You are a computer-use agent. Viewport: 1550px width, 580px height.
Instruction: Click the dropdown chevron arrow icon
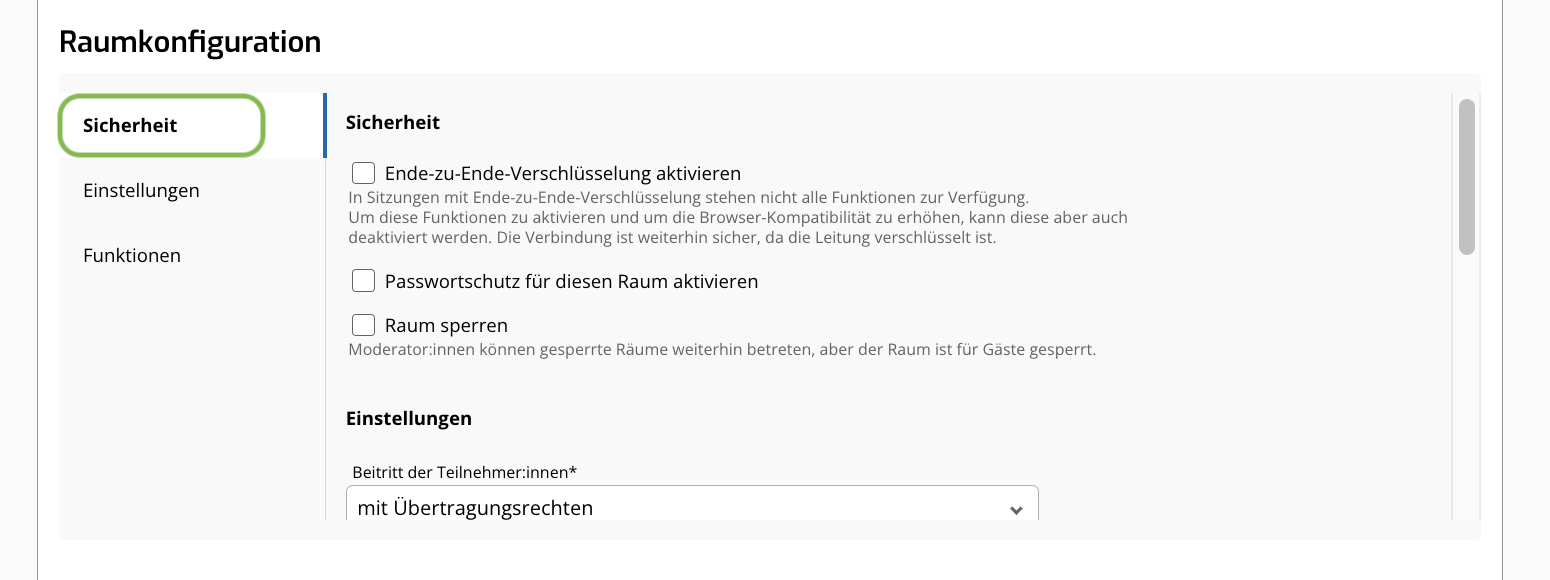(1016, 510)
